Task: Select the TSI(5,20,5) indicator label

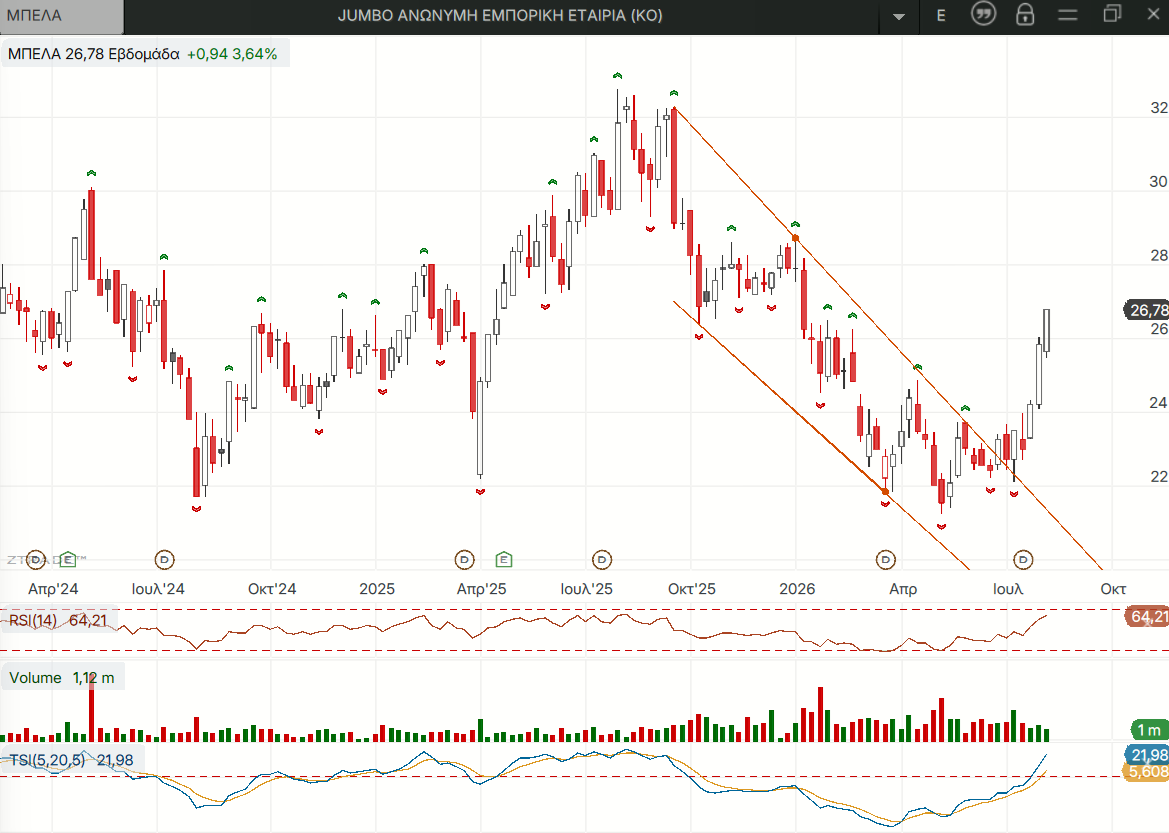Action: 72,760
